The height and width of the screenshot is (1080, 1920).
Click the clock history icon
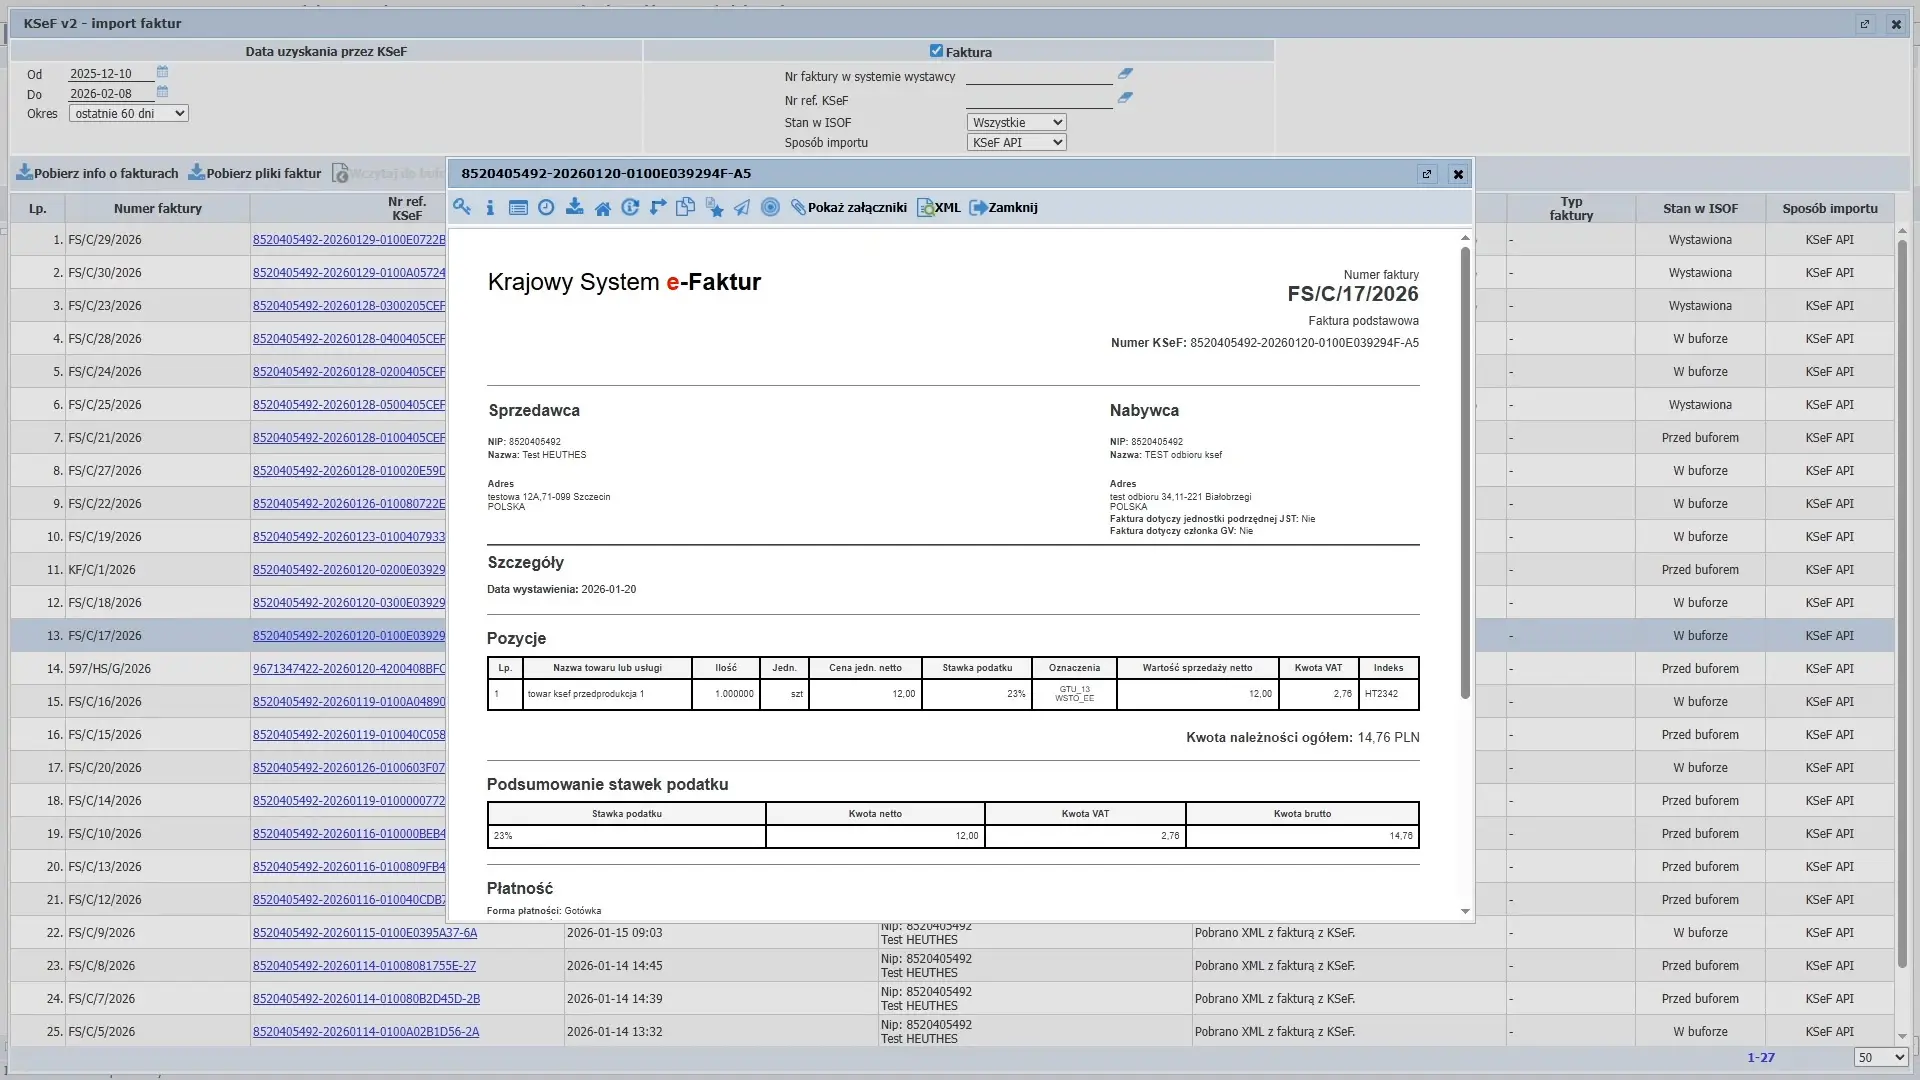pos(546,208)
